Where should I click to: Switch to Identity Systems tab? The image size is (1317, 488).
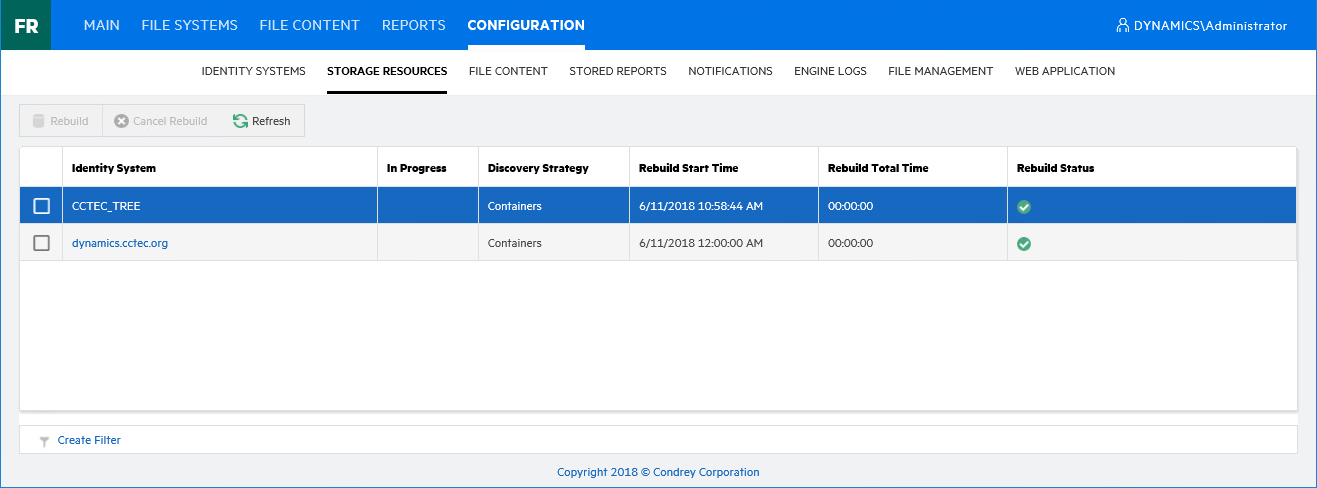pyautogui.click(x=253, y=71)
